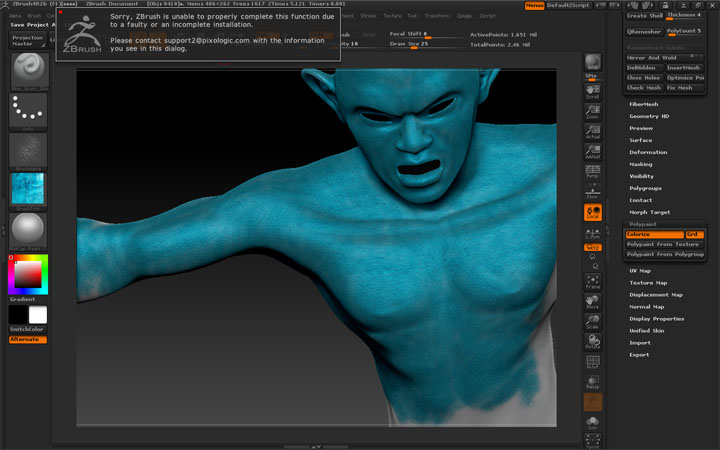This screenshot has width=720, height=450.
Task: Expand the Displacement Map subpalette
Action: point(655,295)
